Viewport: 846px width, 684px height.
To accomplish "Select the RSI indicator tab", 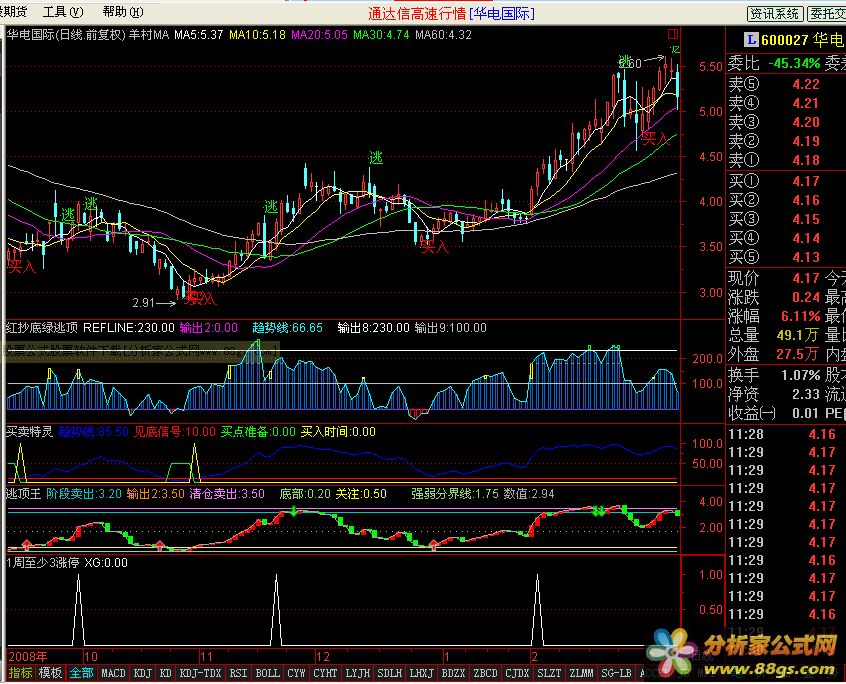I will click(238, 673).
